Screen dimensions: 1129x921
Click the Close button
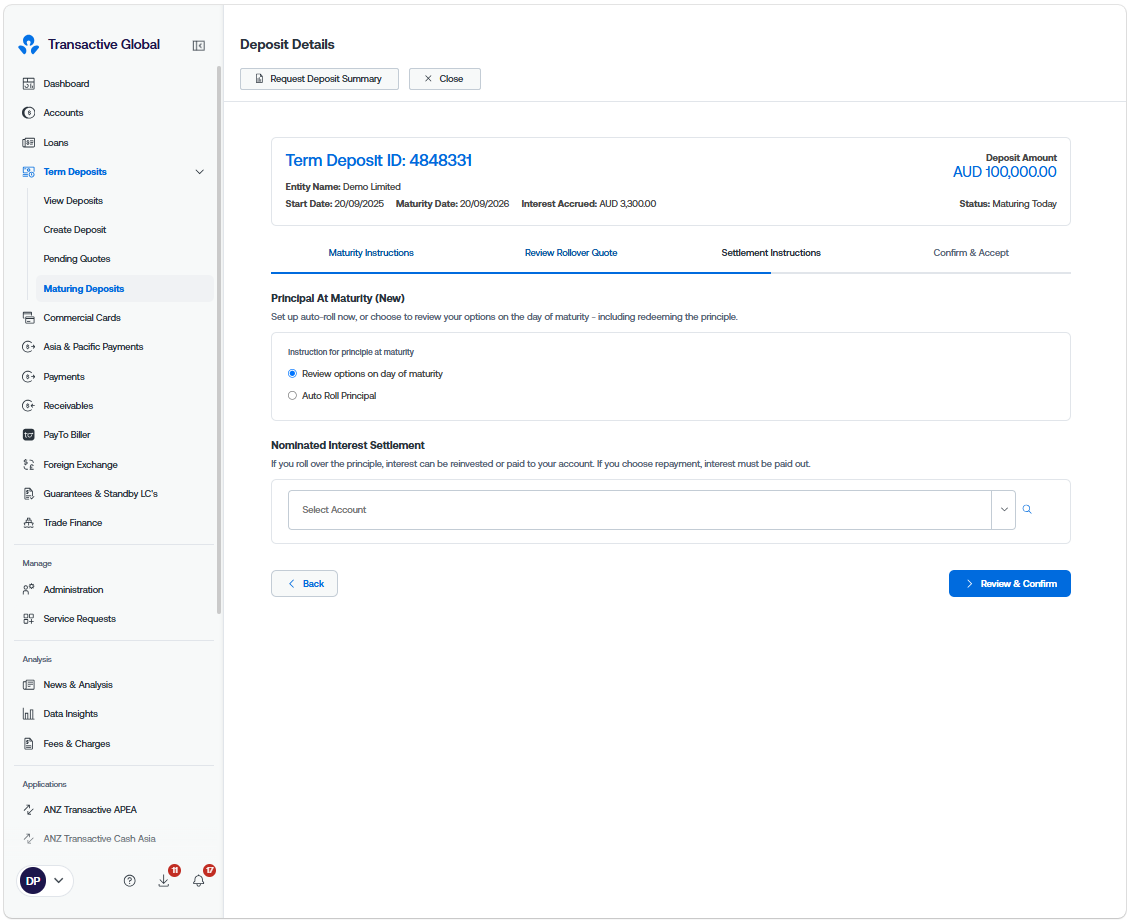point(444,78)
